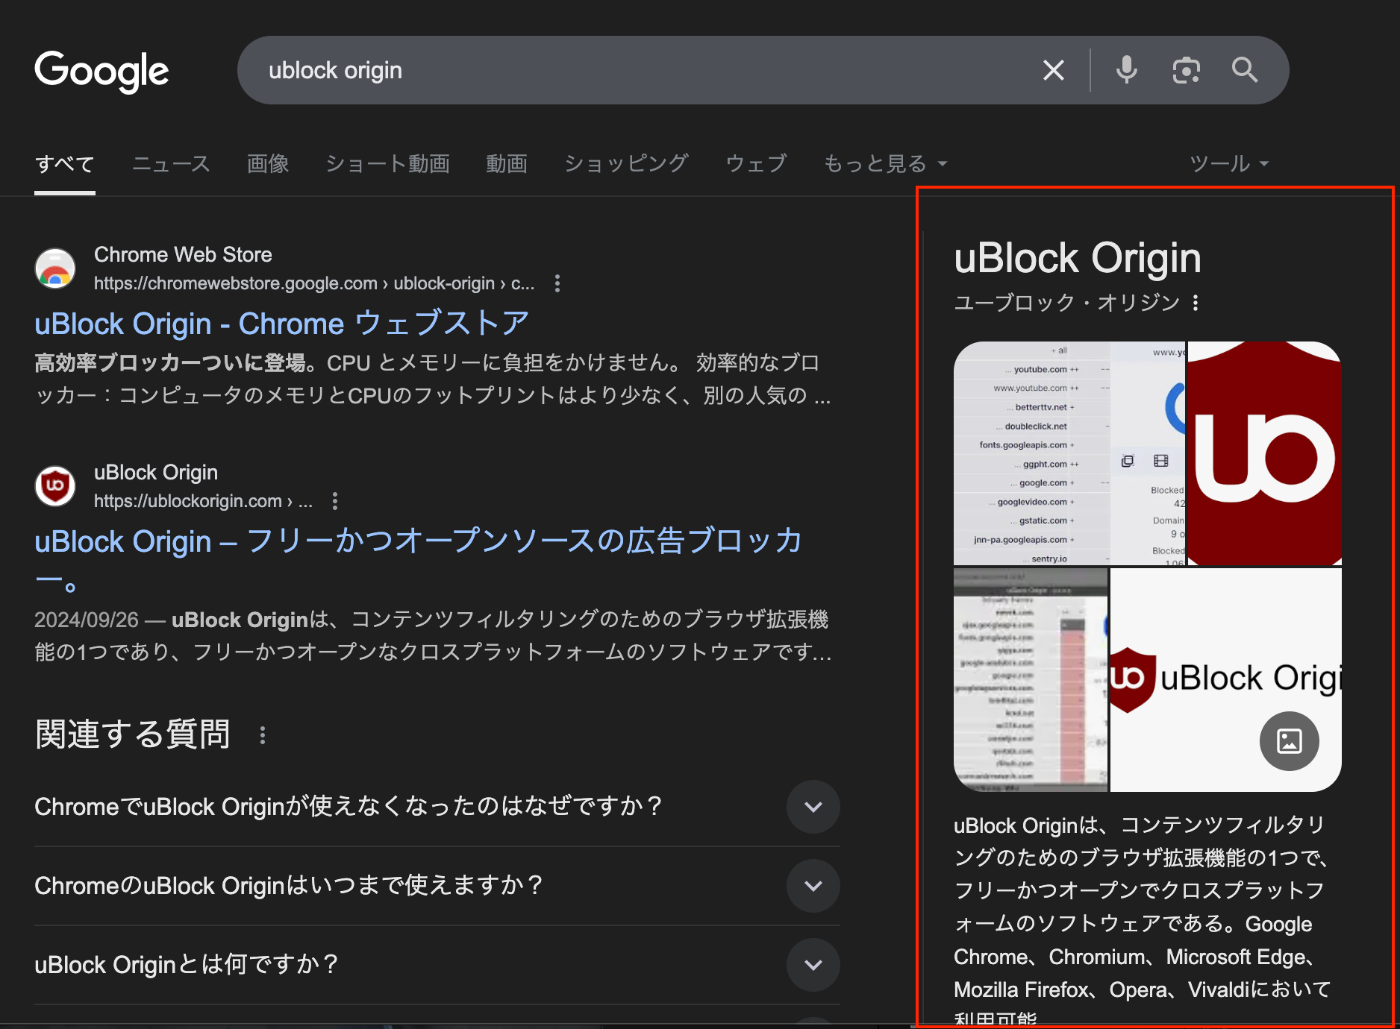
Task: Click the 関連する質問 heading
Action: click(x=132, y=735)
